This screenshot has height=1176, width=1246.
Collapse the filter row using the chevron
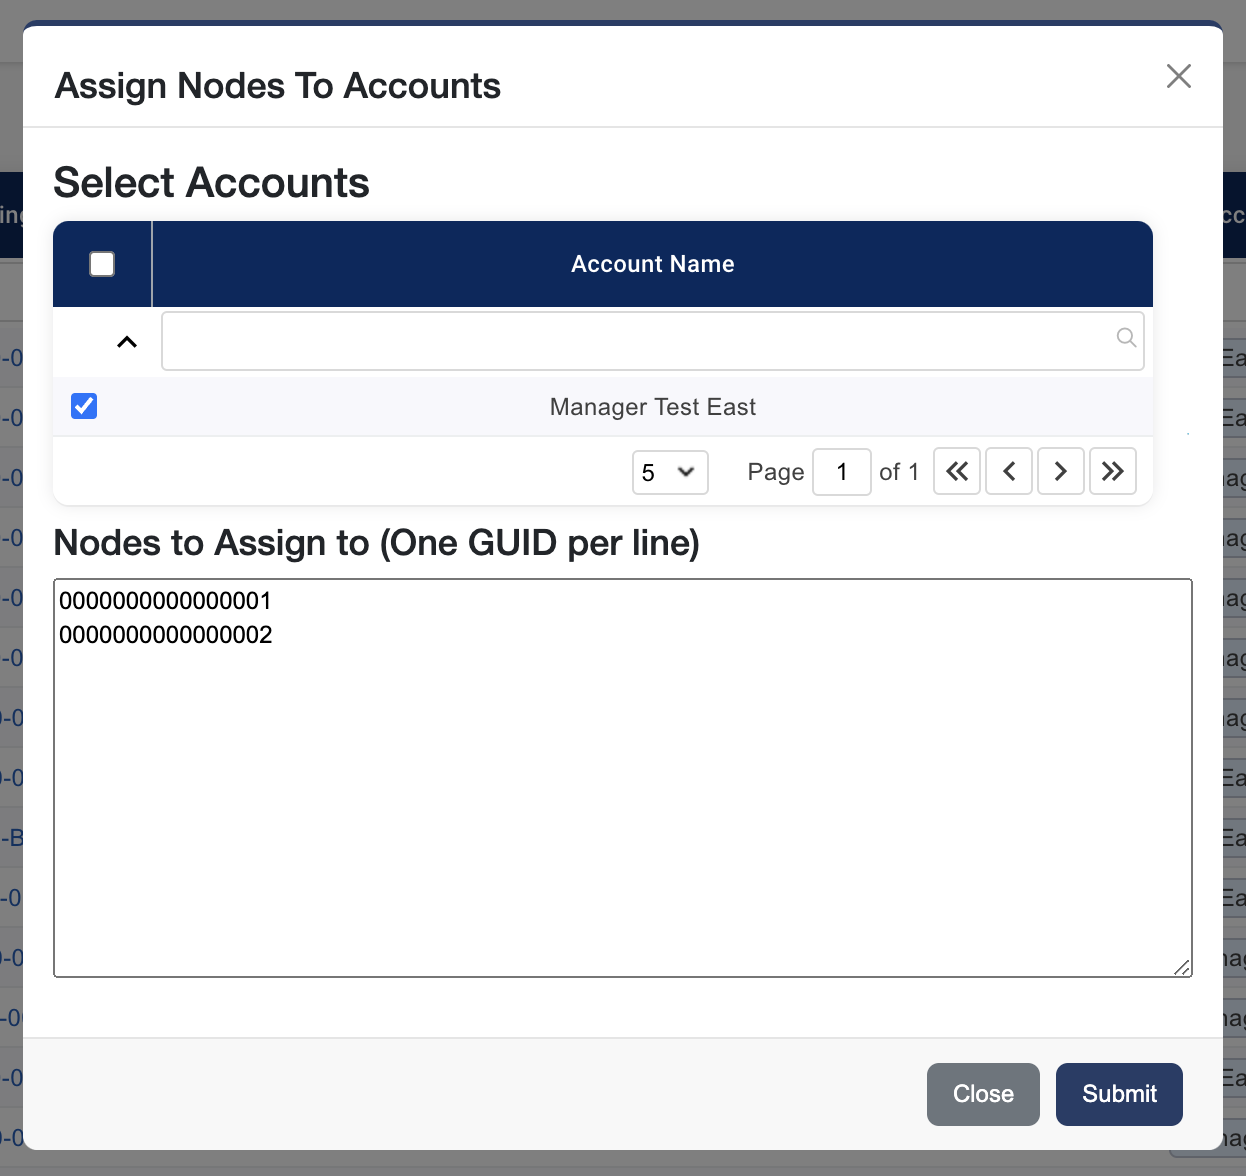pos(127,342)
